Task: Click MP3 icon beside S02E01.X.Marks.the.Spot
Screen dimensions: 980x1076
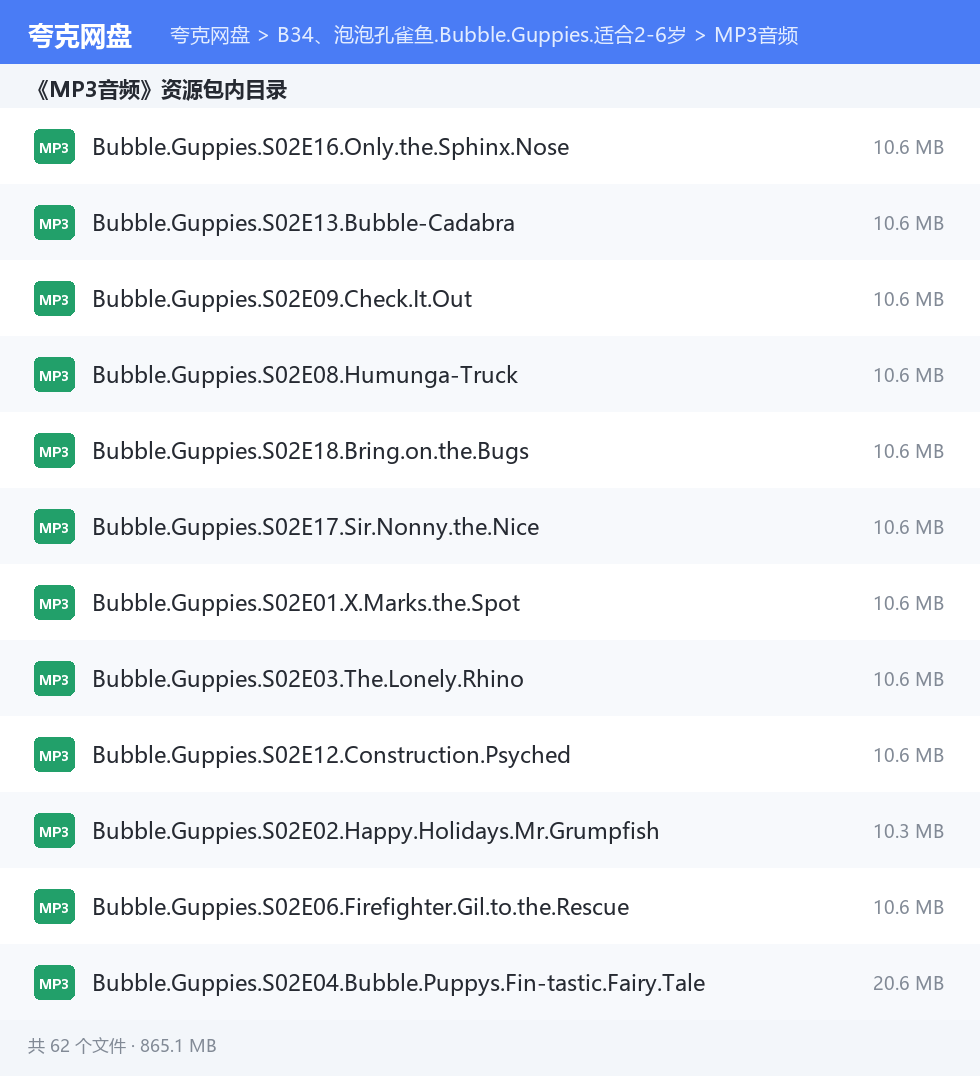Action: (x=54, y=603)
